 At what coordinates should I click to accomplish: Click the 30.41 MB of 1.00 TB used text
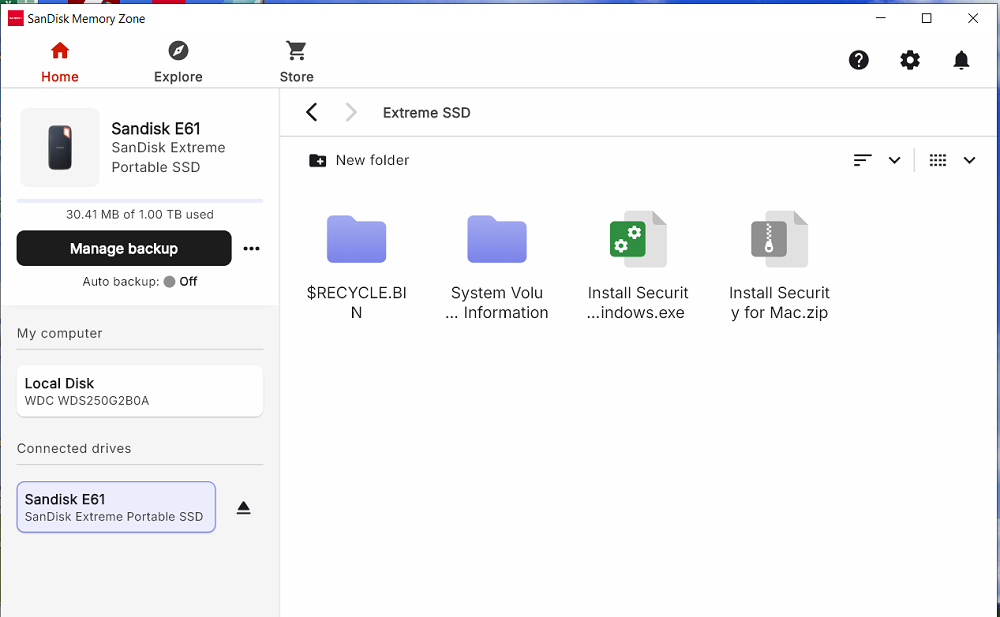click(x=140, y=214)
